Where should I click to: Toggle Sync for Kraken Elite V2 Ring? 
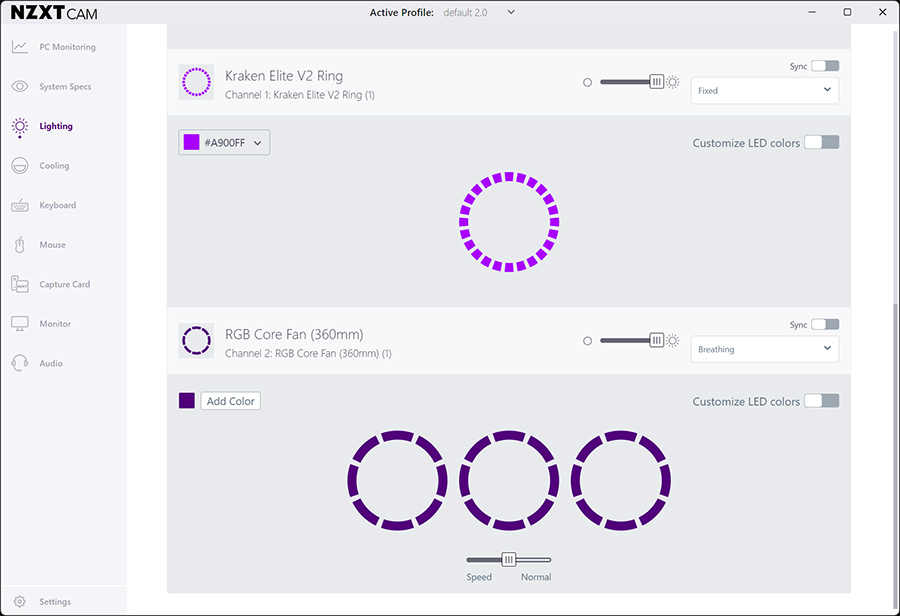pyautogui.click(x=825, y=66)
